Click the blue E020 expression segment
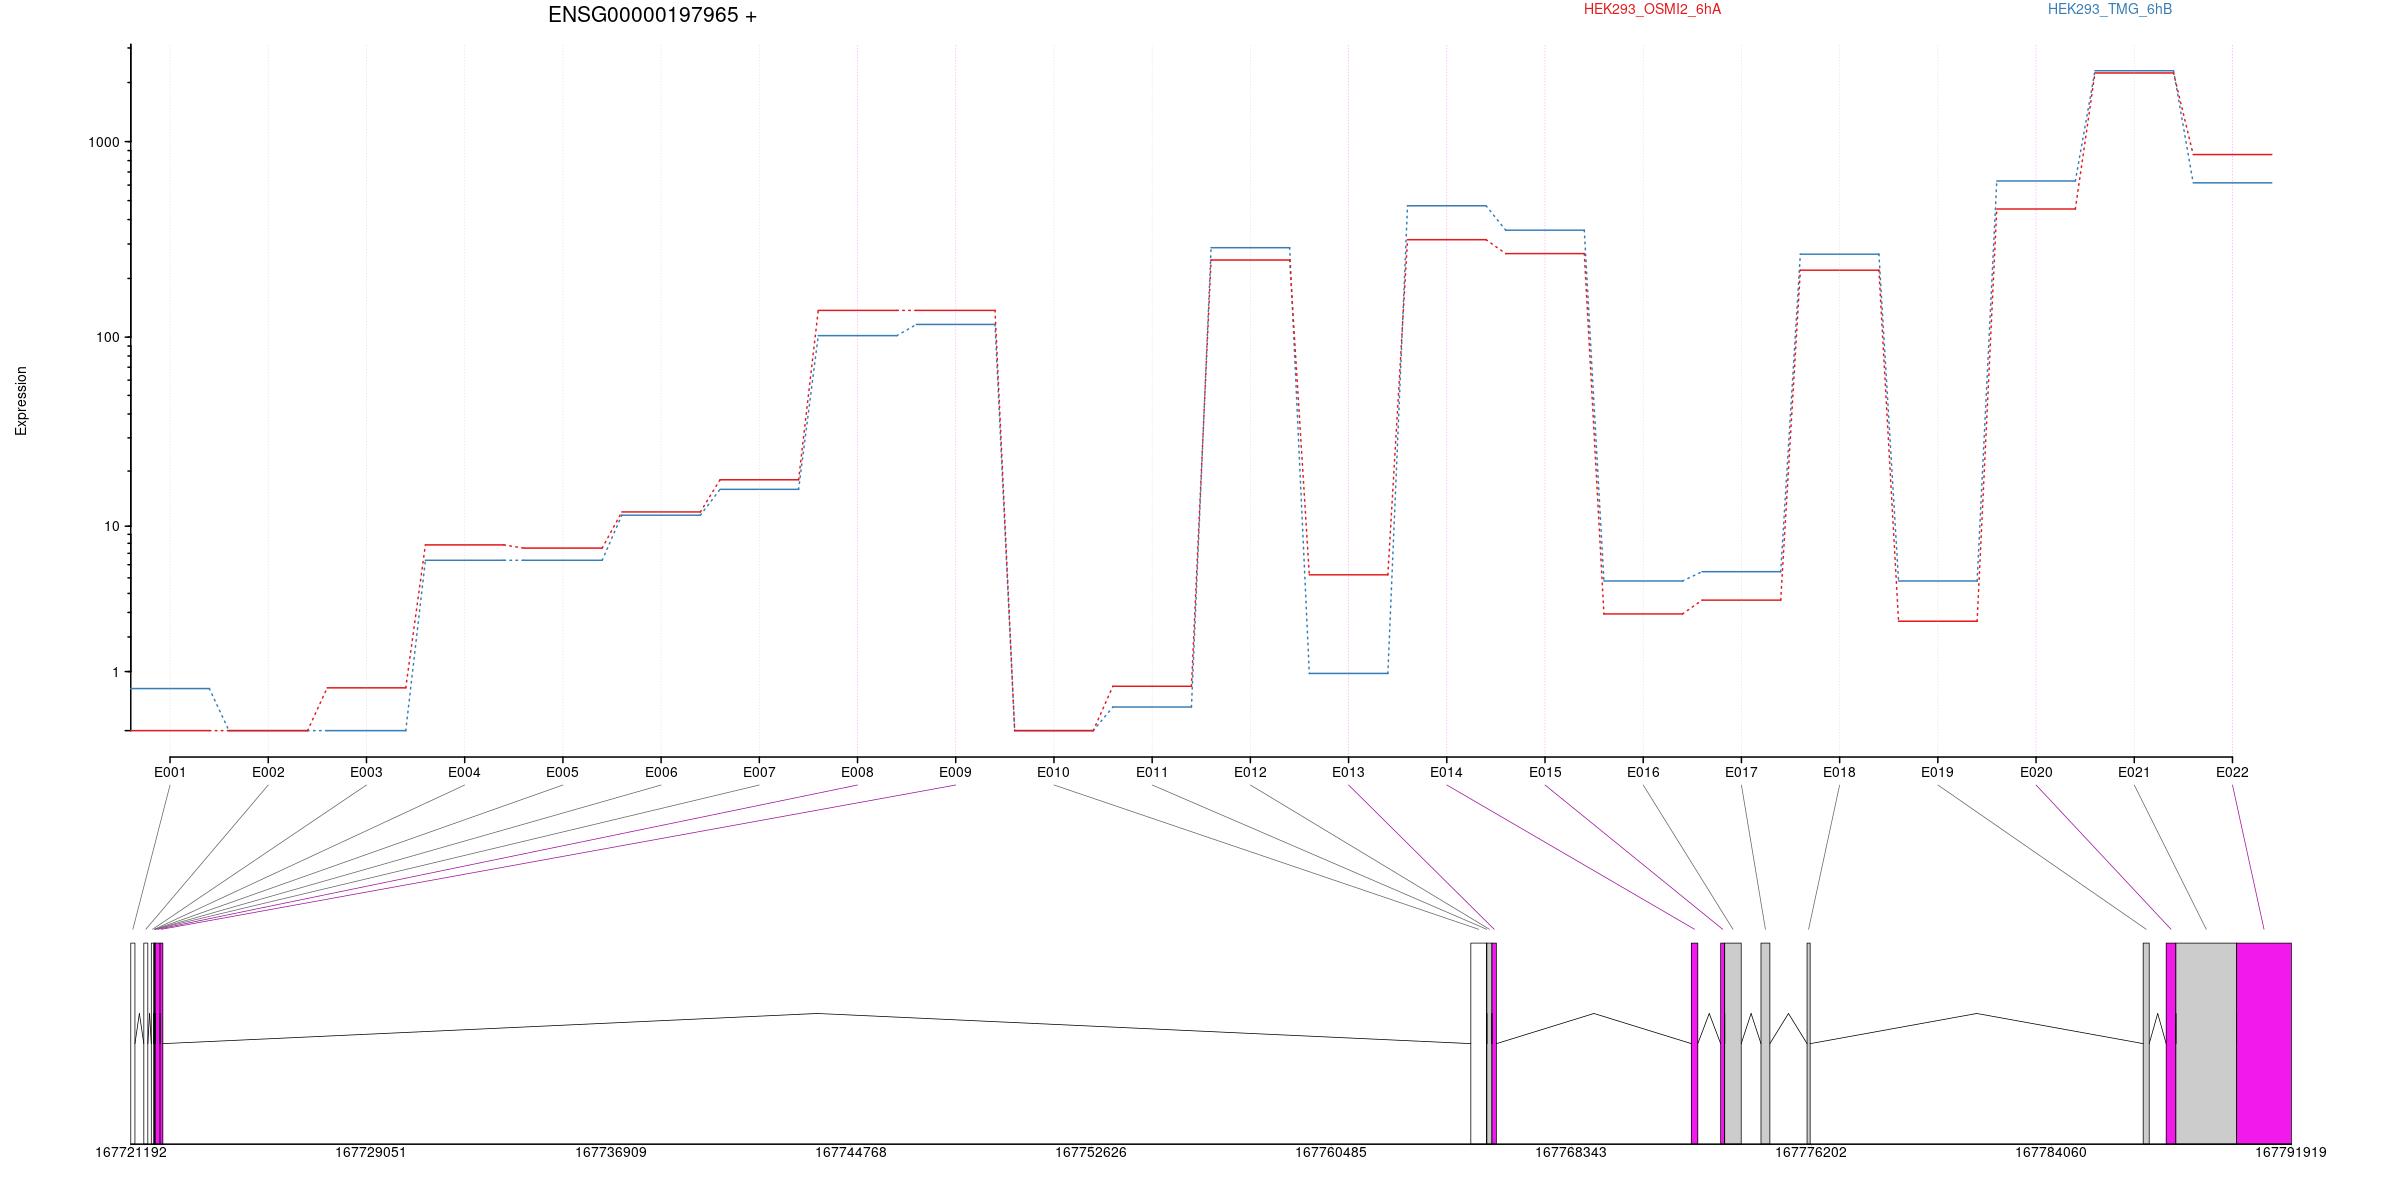Image resolution: width=2400 pixels, height=1200 pixels. click(x=2036, y=181)
